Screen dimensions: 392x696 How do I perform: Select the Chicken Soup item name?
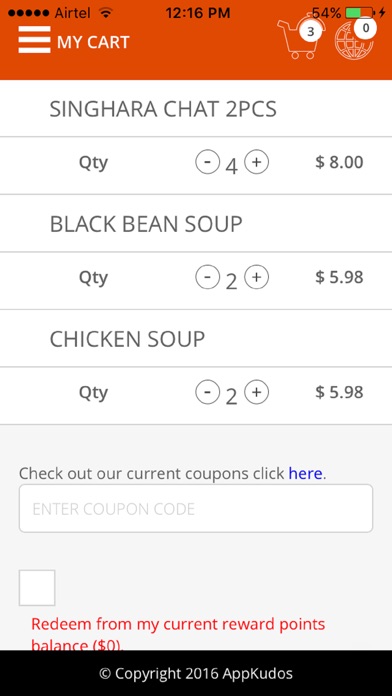click(127, 340)
